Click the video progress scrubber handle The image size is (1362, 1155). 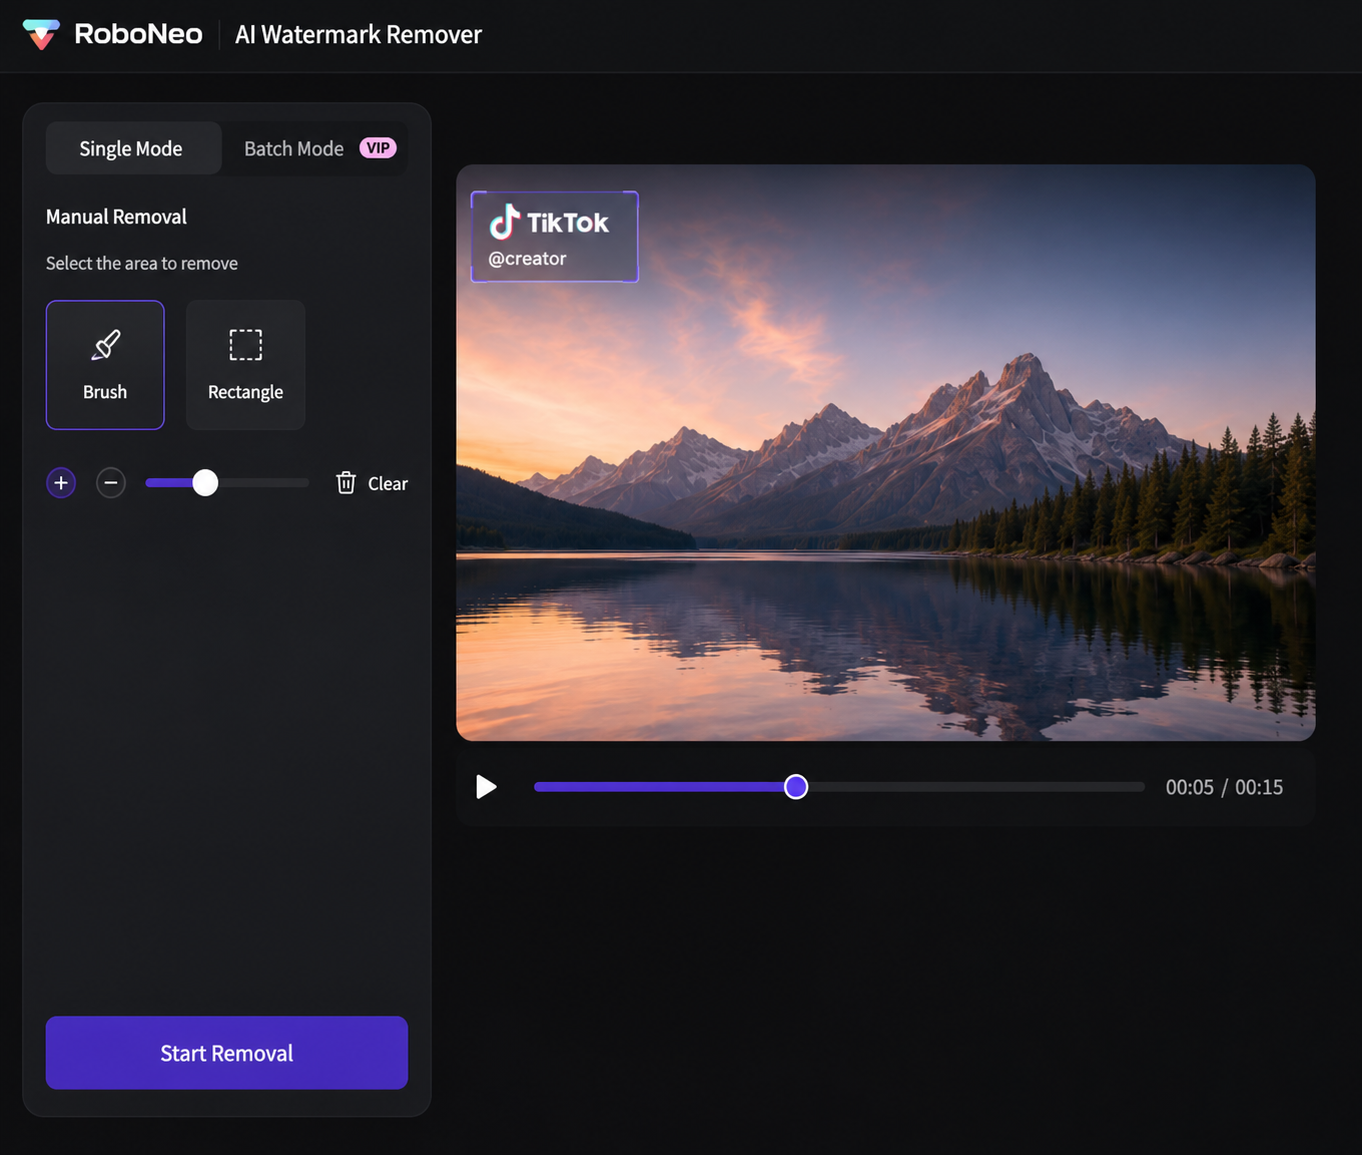(796, 787)
